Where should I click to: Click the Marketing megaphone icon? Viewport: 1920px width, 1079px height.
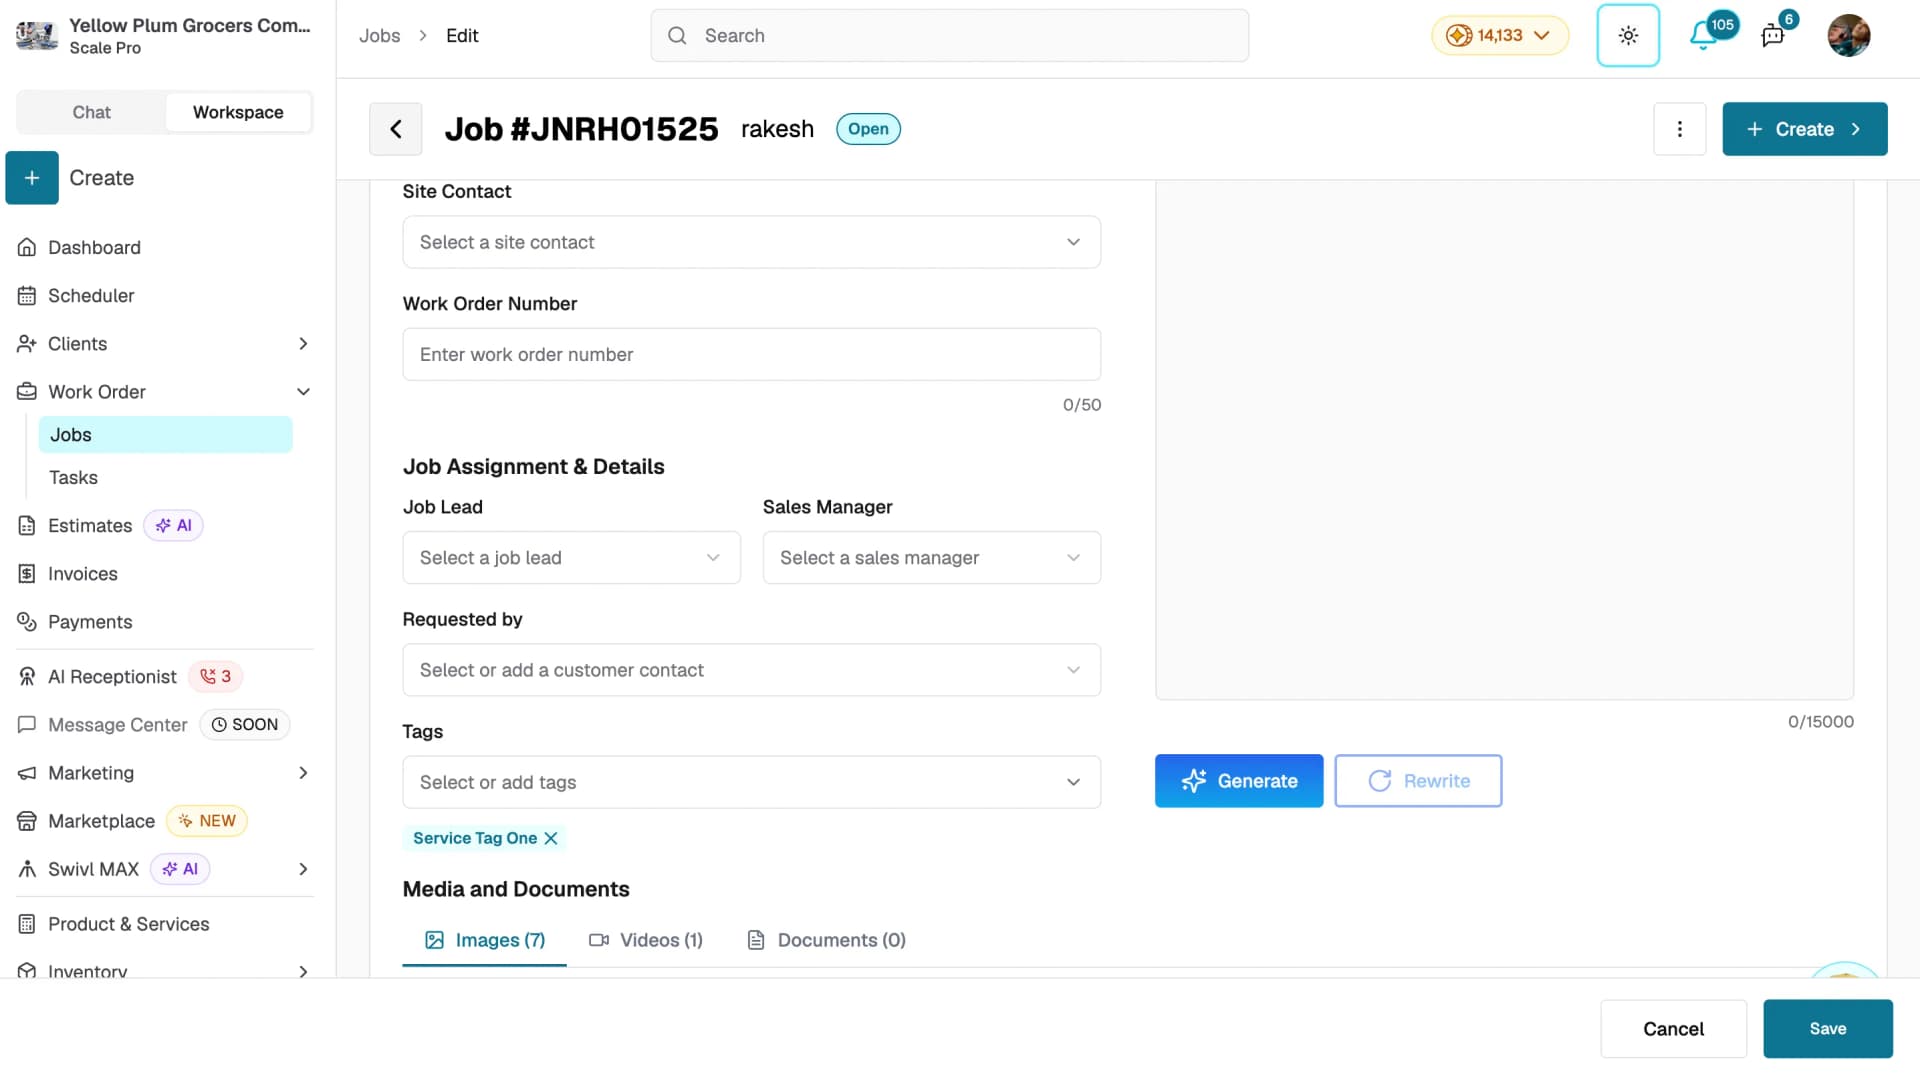27,773
